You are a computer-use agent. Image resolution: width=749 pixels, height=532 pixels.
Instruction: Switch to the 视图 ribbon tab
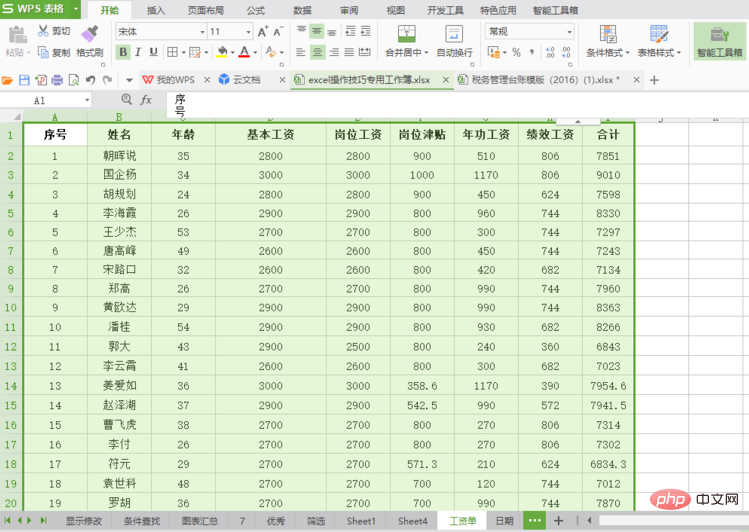396,10
